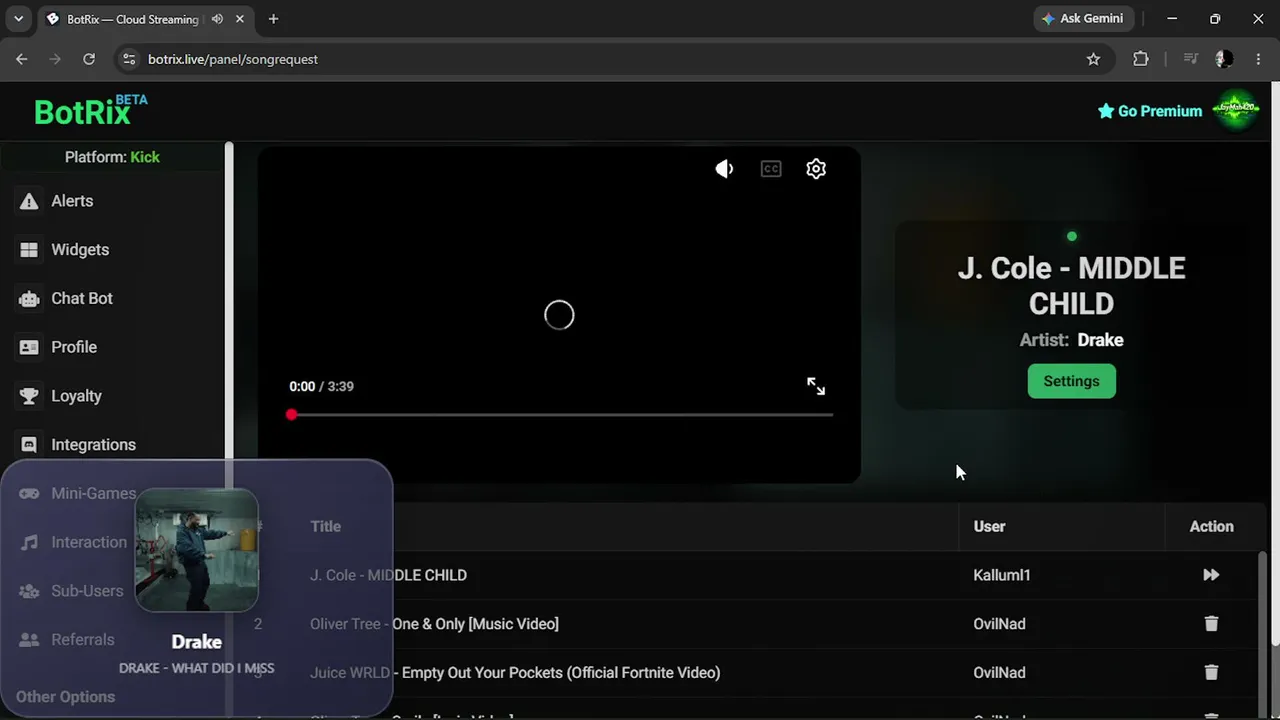Seek on the song progress bar
The image size is (1280, 720).
[561, 414]
